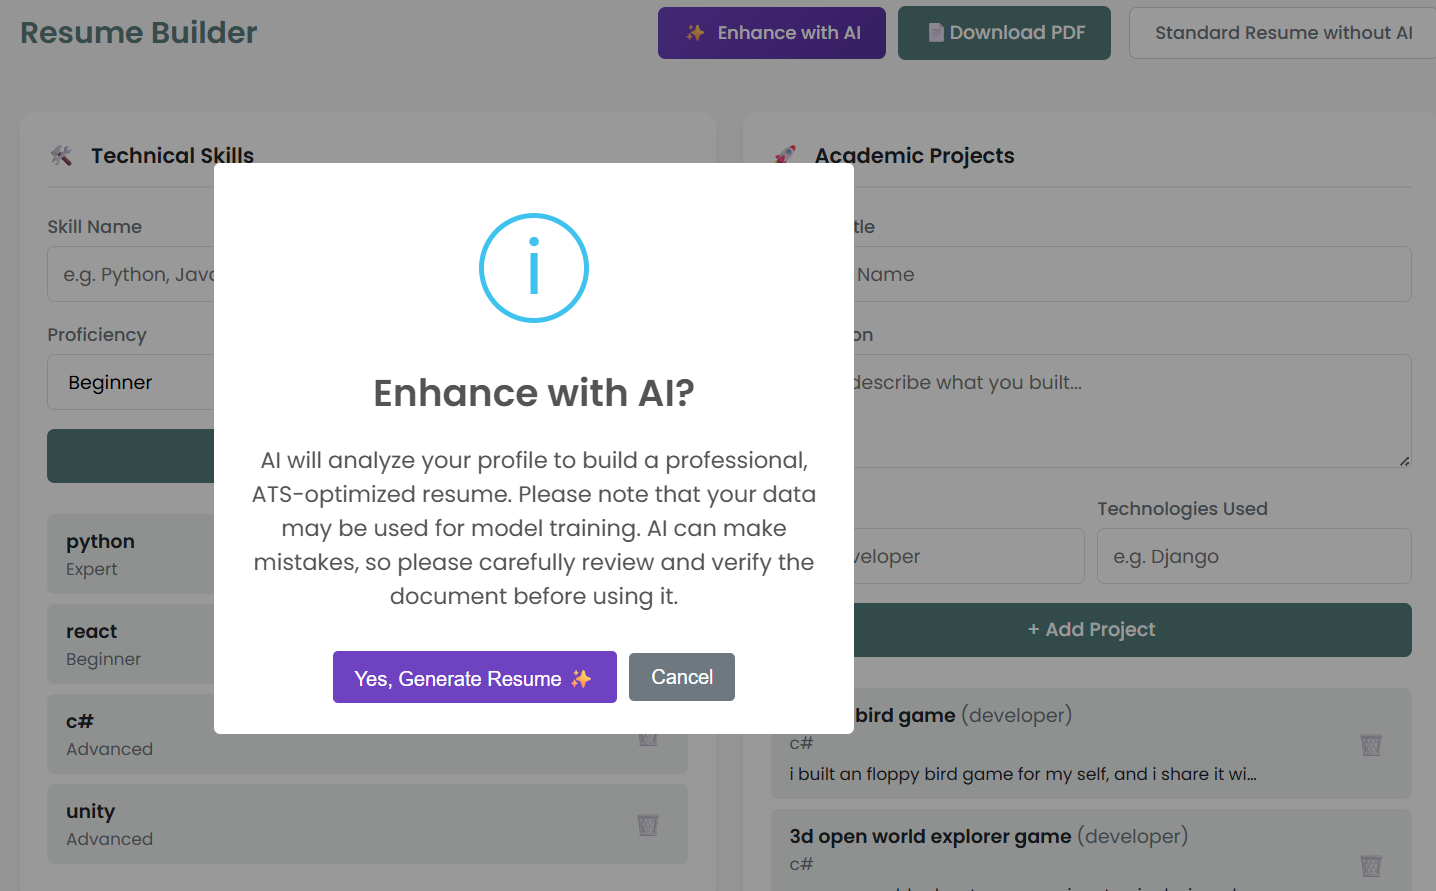Click the sparkle icon on Enhance with AI
Viewport: 1436px width, 891px height.
click(x=695, y=33)
